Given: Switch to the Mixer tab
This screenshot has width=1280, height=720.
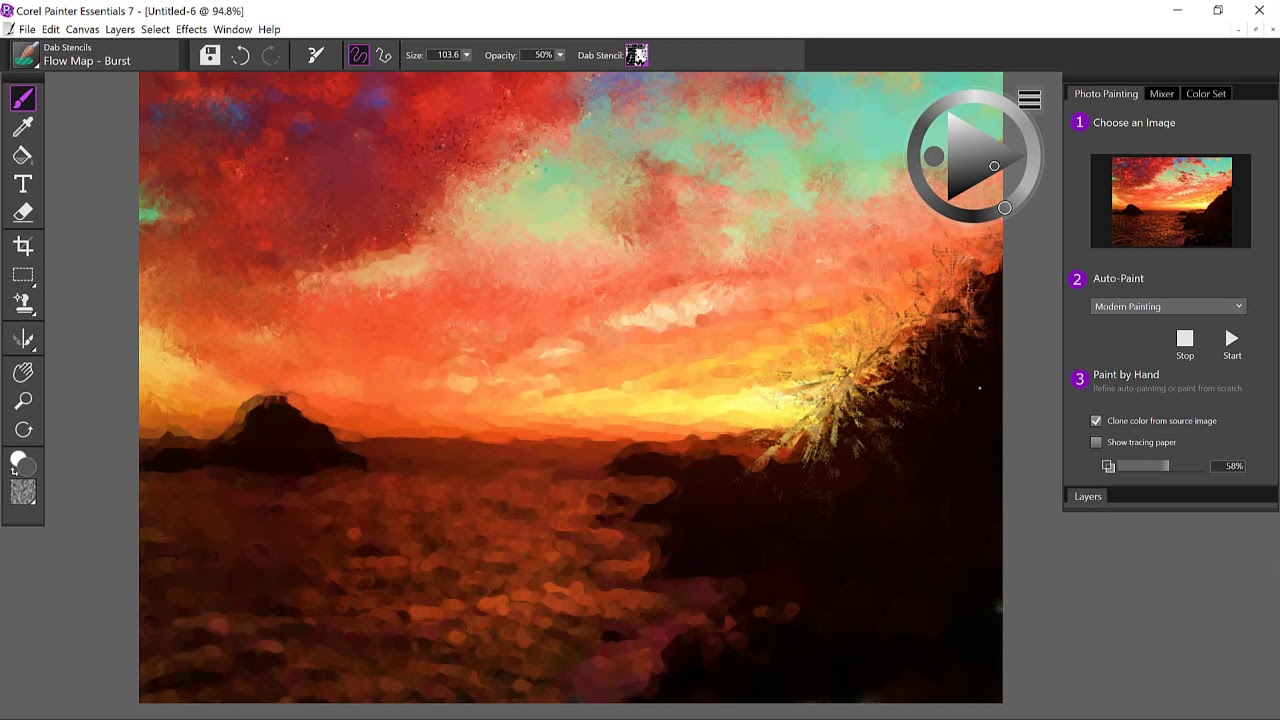Looking at the screenshot, I should tap(1162, 93).
